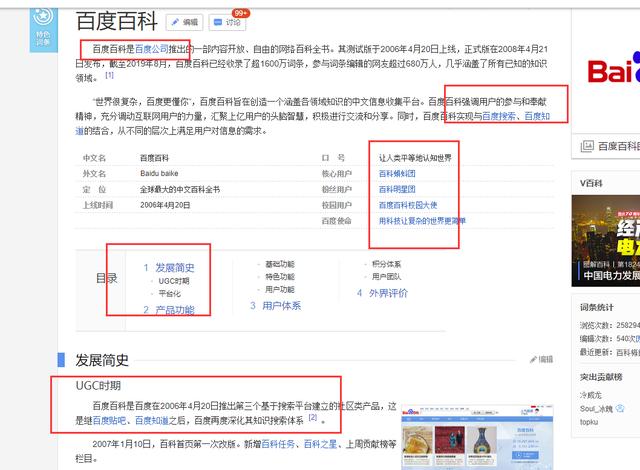The image size is (640, 470).
Task: Open contributor 冷威龙 profile
Action: click(x=591, y=395)
